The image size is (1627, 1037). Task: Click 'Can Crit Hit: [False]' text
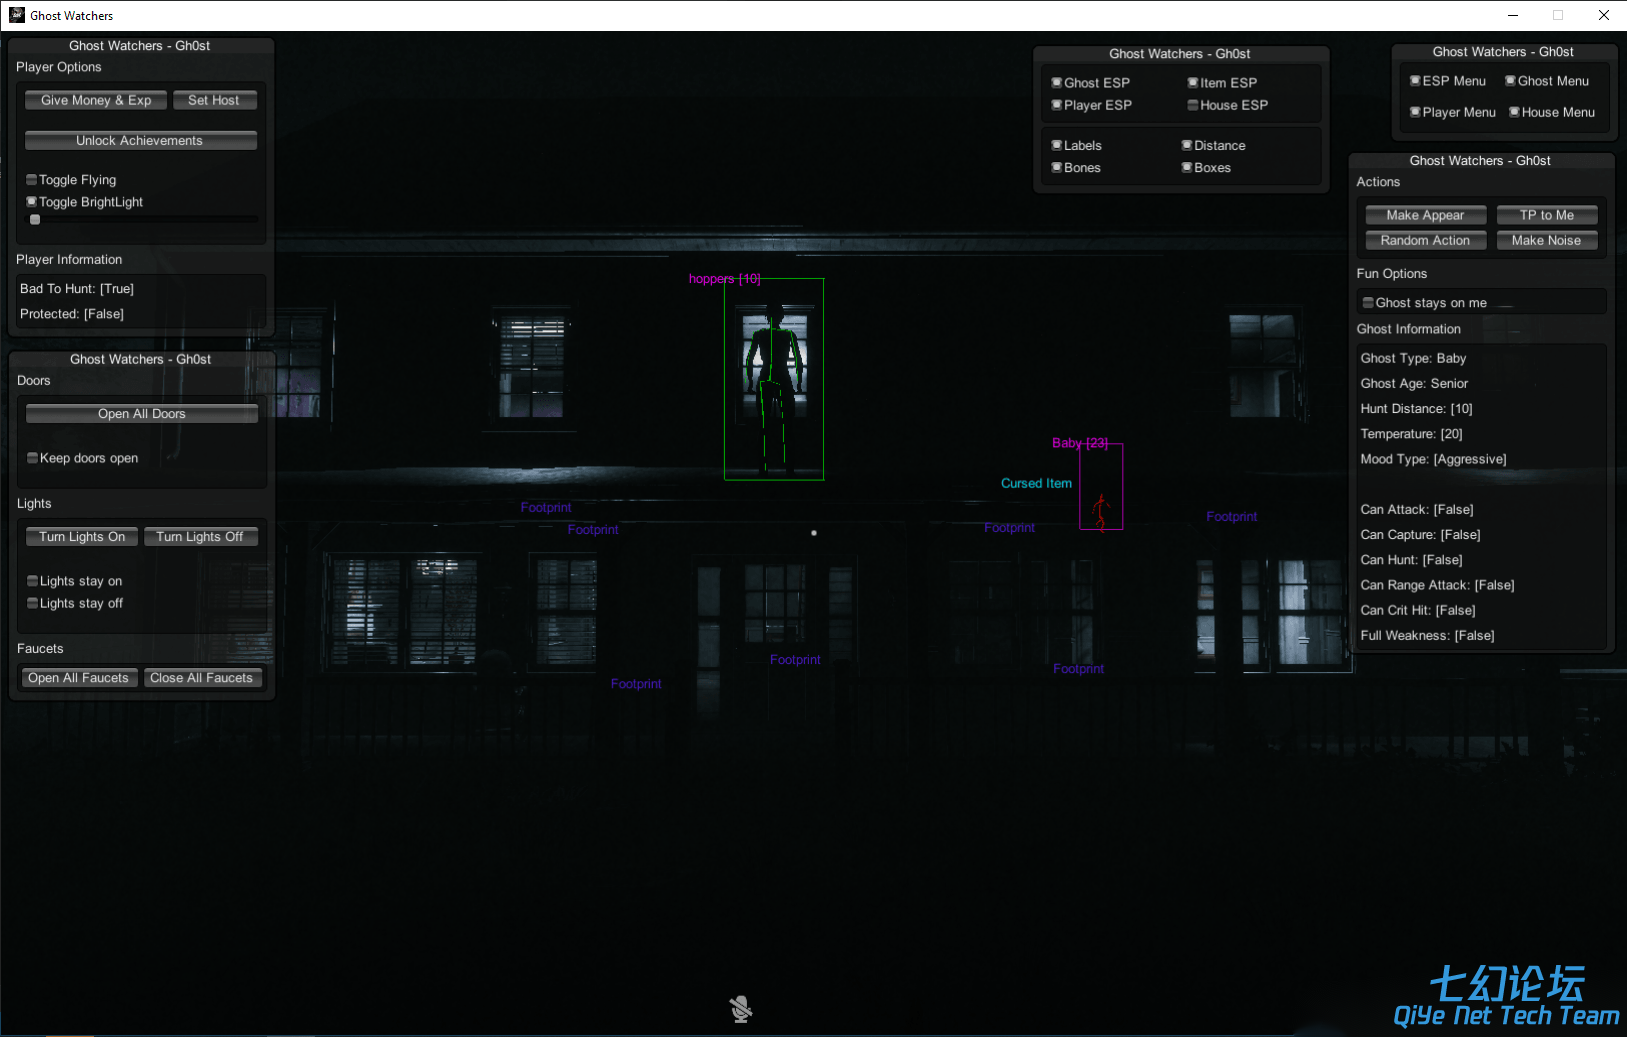(x=1418, y=610)
